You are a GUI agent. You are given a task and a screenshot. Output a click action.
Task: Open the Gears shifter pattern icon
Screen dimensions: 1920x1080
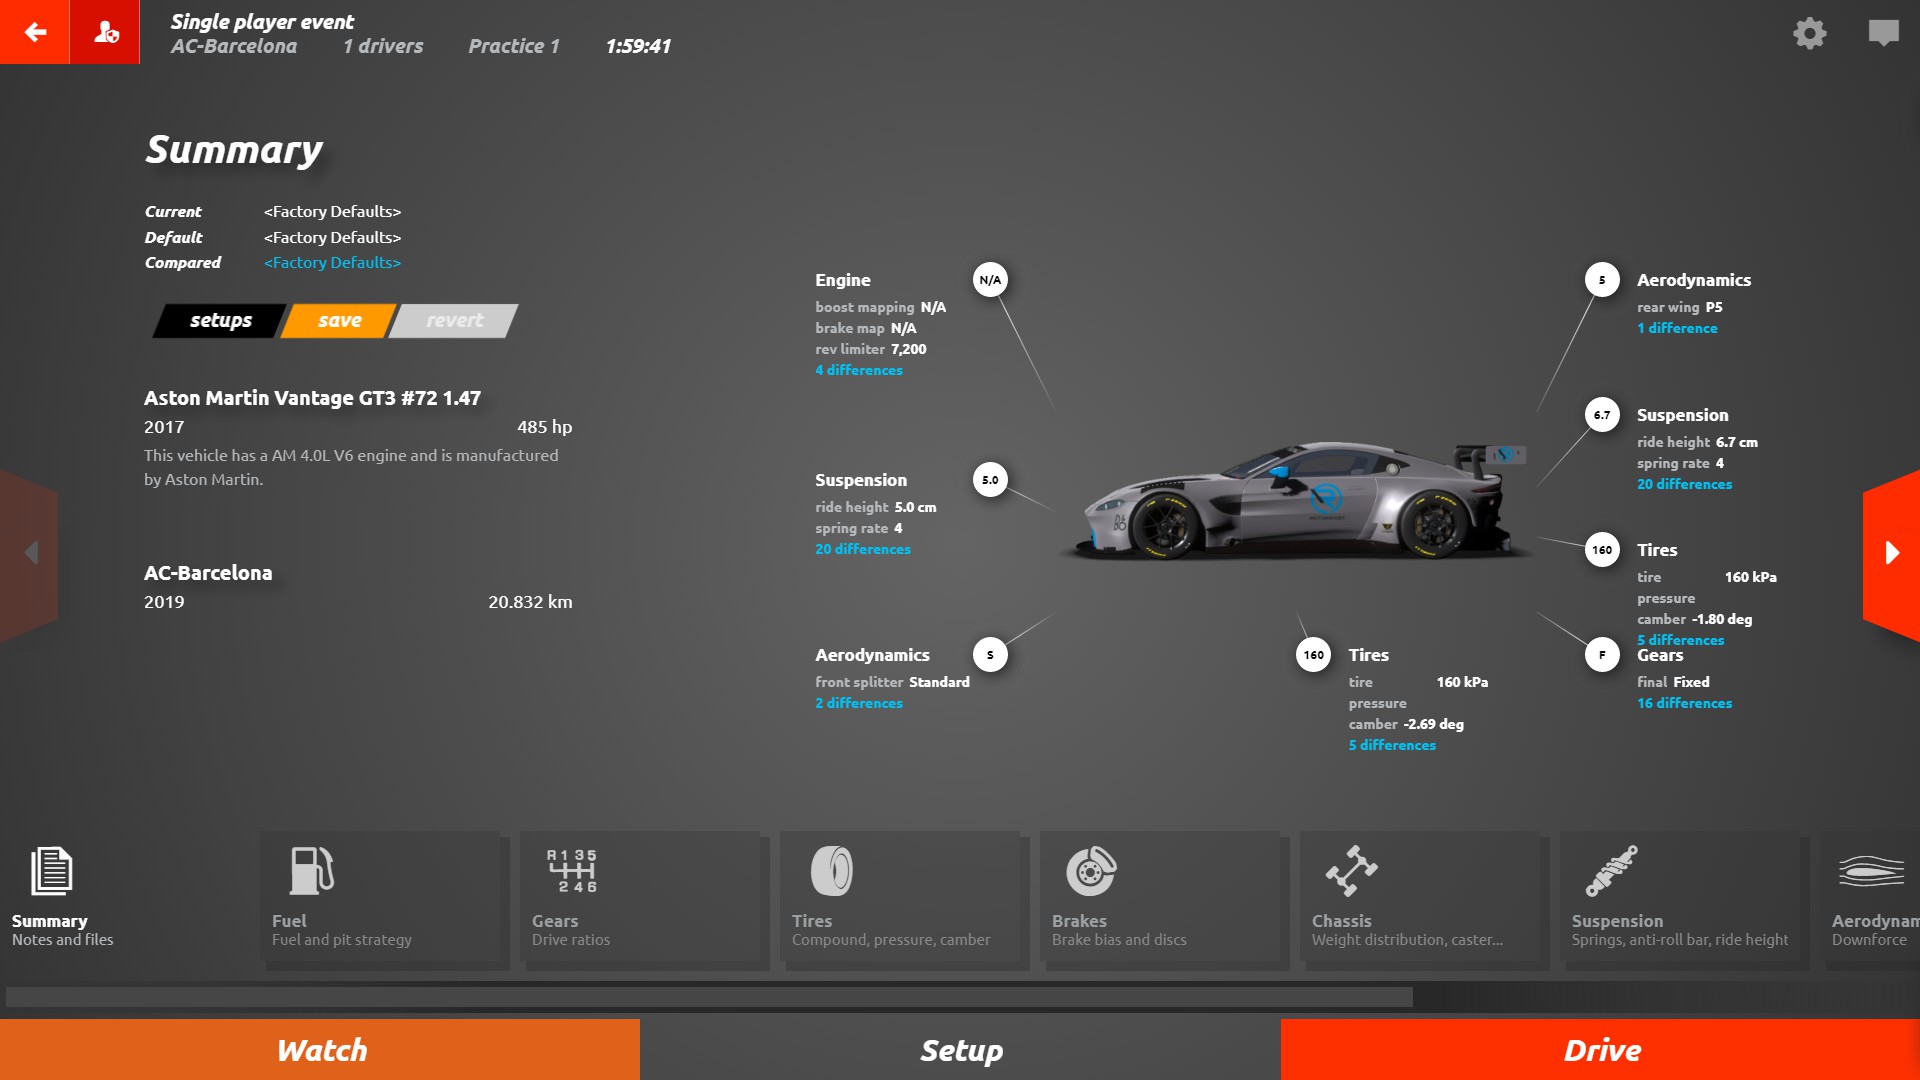[572, 870]
